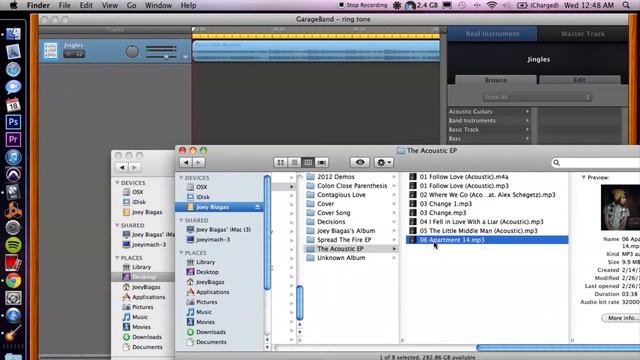The height and width of the screenshot is (360, 640).
Task: Click the Quick Look eye button
Action: pyautogui.click(x=360, y=162)
